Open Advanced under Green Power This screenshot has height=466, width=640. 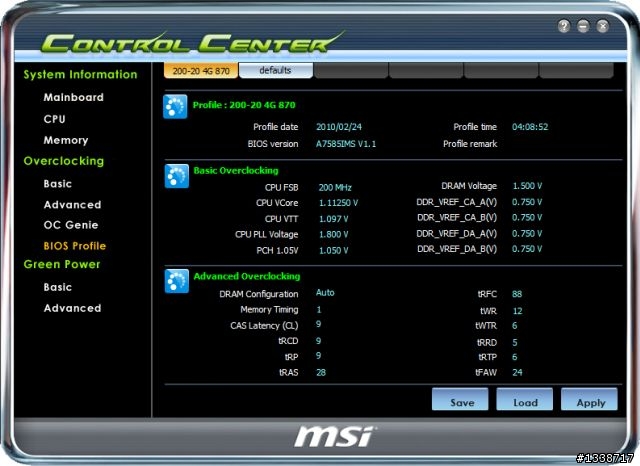(x=72, y=308)
